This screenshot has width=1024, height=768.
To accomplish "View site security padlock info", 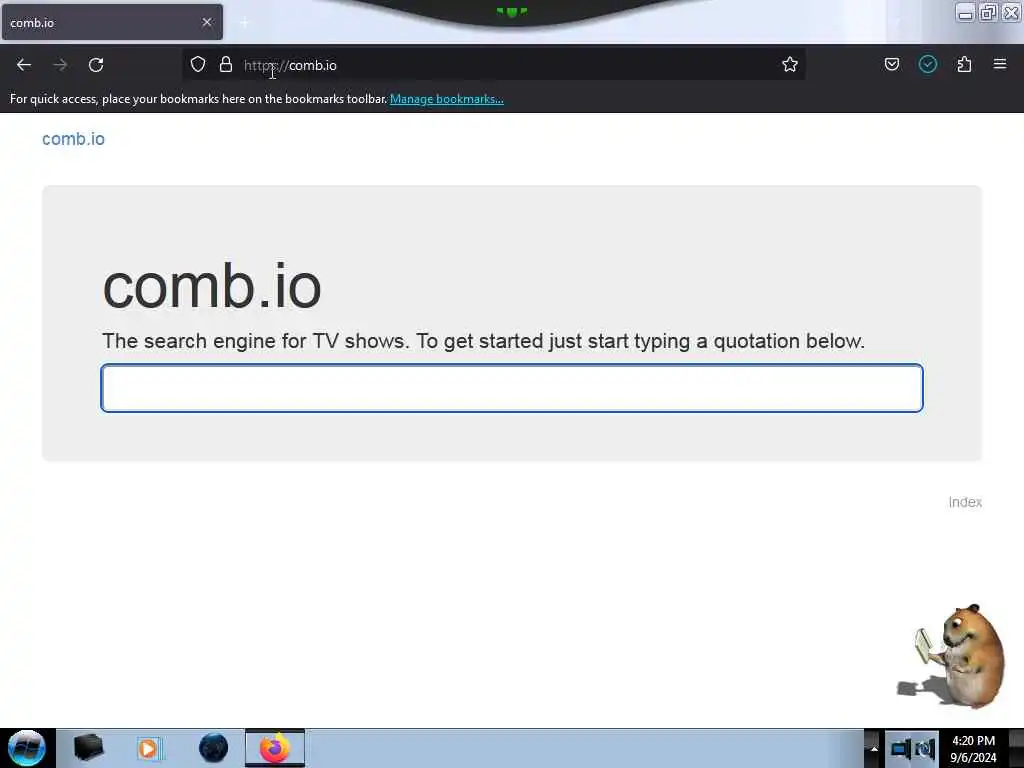I will (x=226, y=64).
